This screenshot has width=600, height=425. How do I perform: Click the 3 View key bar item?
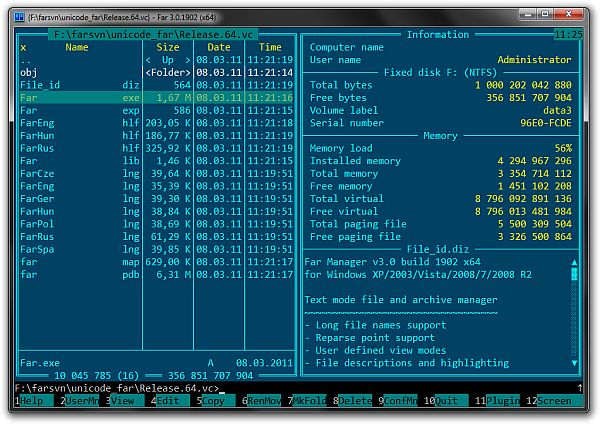pos(125,401)
